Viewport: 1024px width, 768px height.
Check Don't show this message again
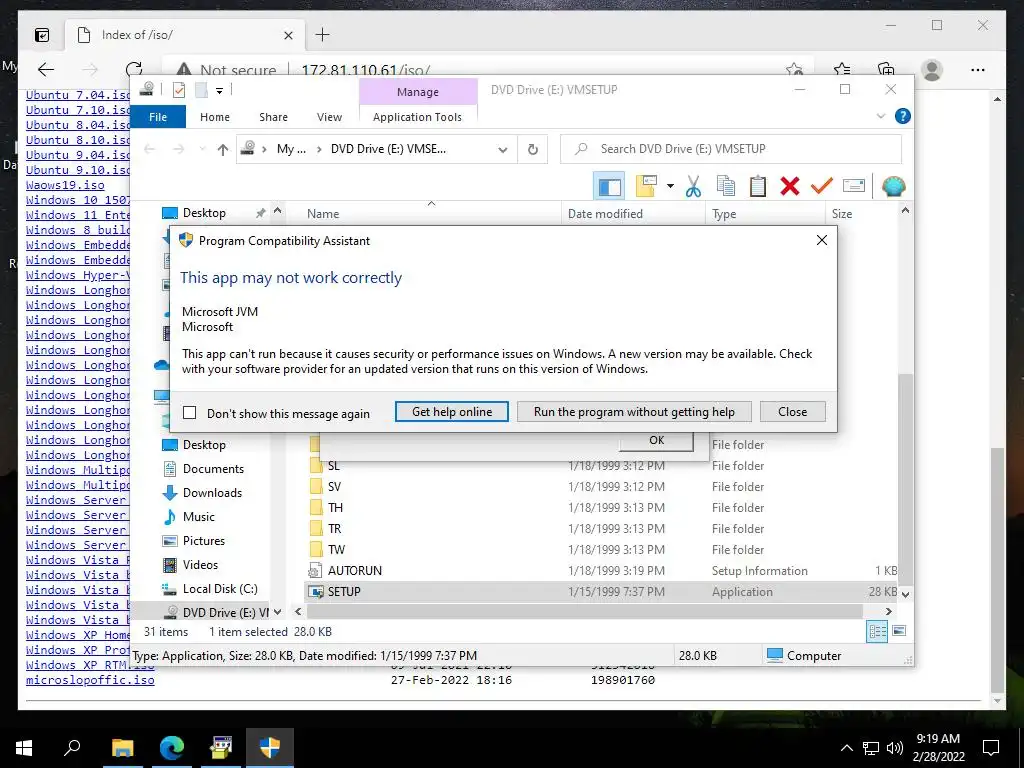pos(189,413)
